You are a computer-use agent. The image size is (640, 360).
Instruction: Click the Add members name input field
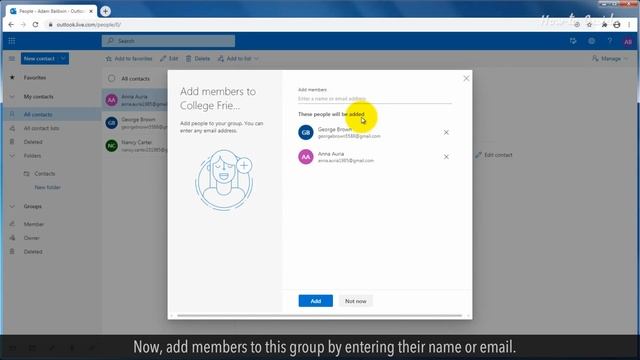(x=375, y=99)
